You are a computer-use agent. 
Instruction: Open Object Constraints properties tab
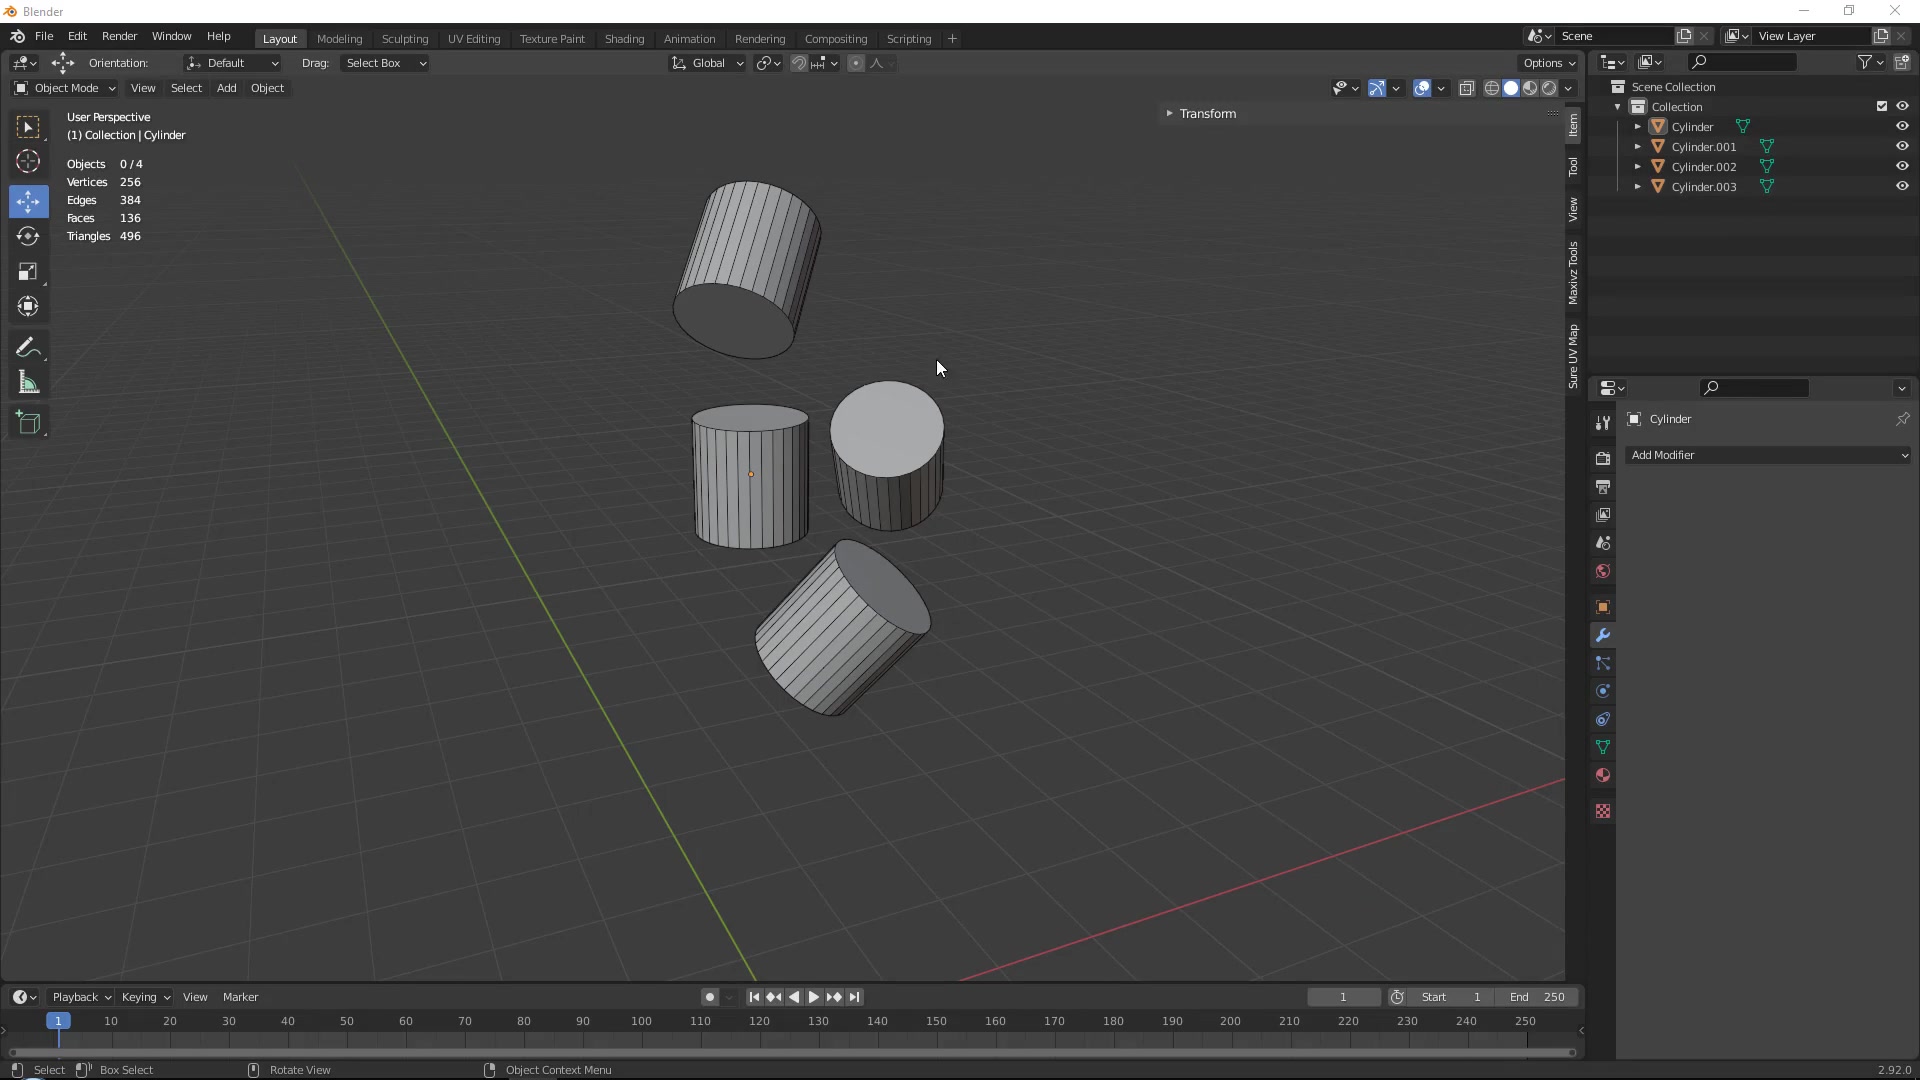click(x=1603, y=719)
